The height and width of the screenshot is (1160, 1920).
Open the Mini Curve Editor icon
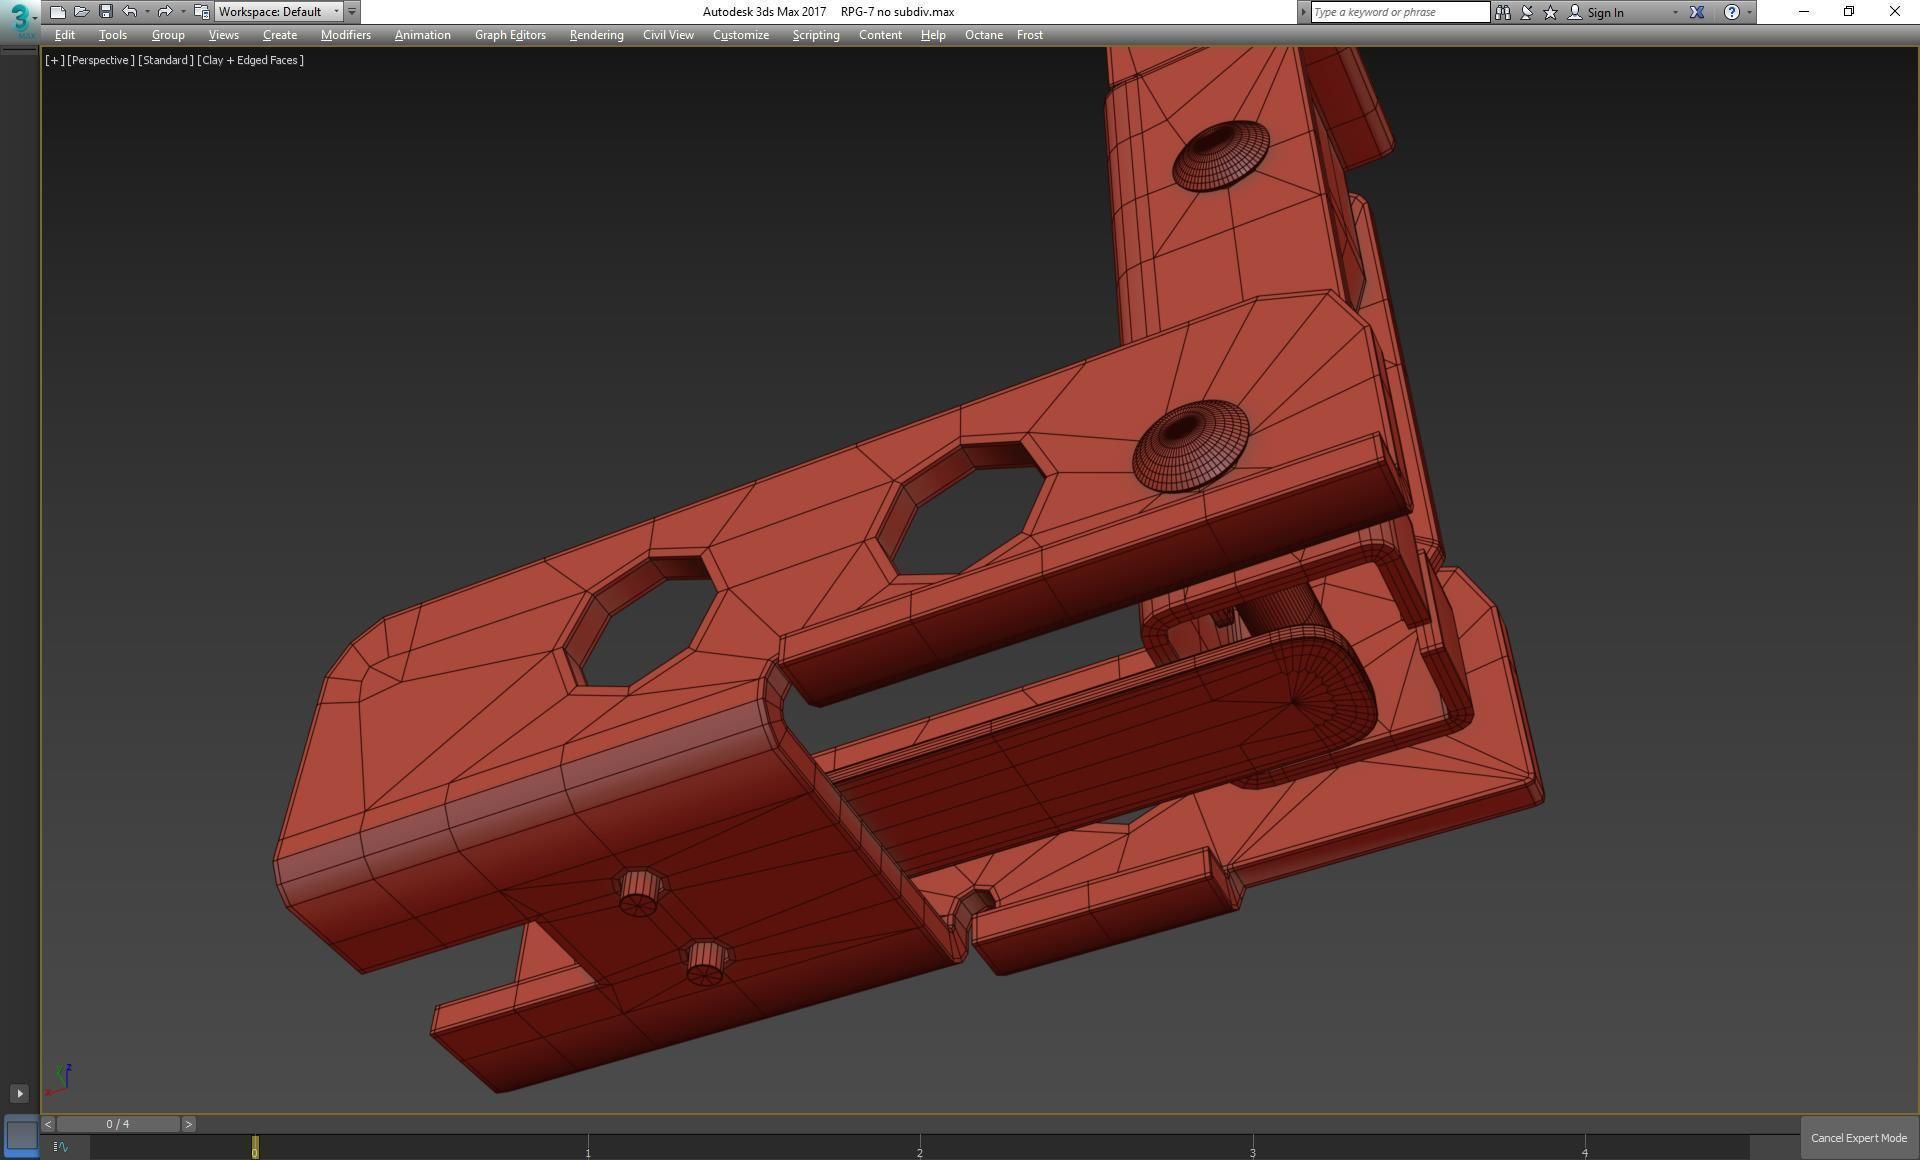tap(61, 1146)
